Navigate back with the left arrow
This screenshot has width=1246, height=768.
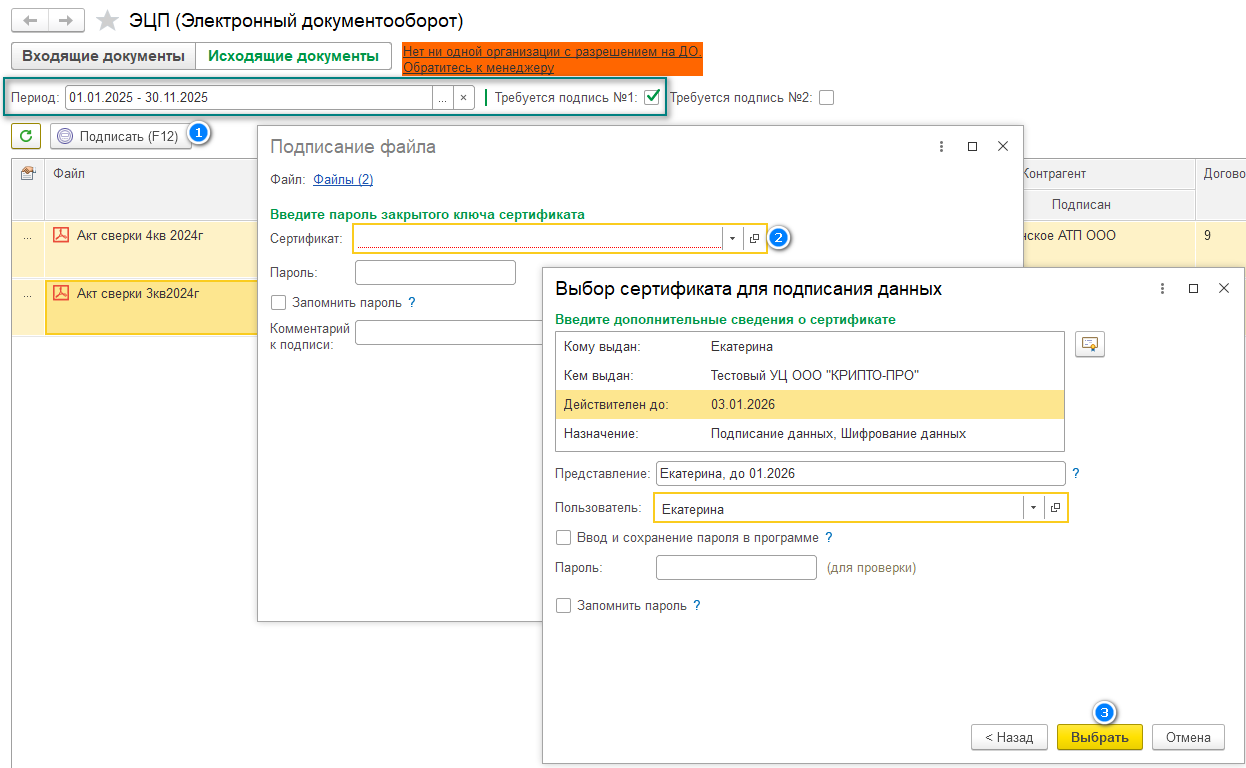click(30, 21)
